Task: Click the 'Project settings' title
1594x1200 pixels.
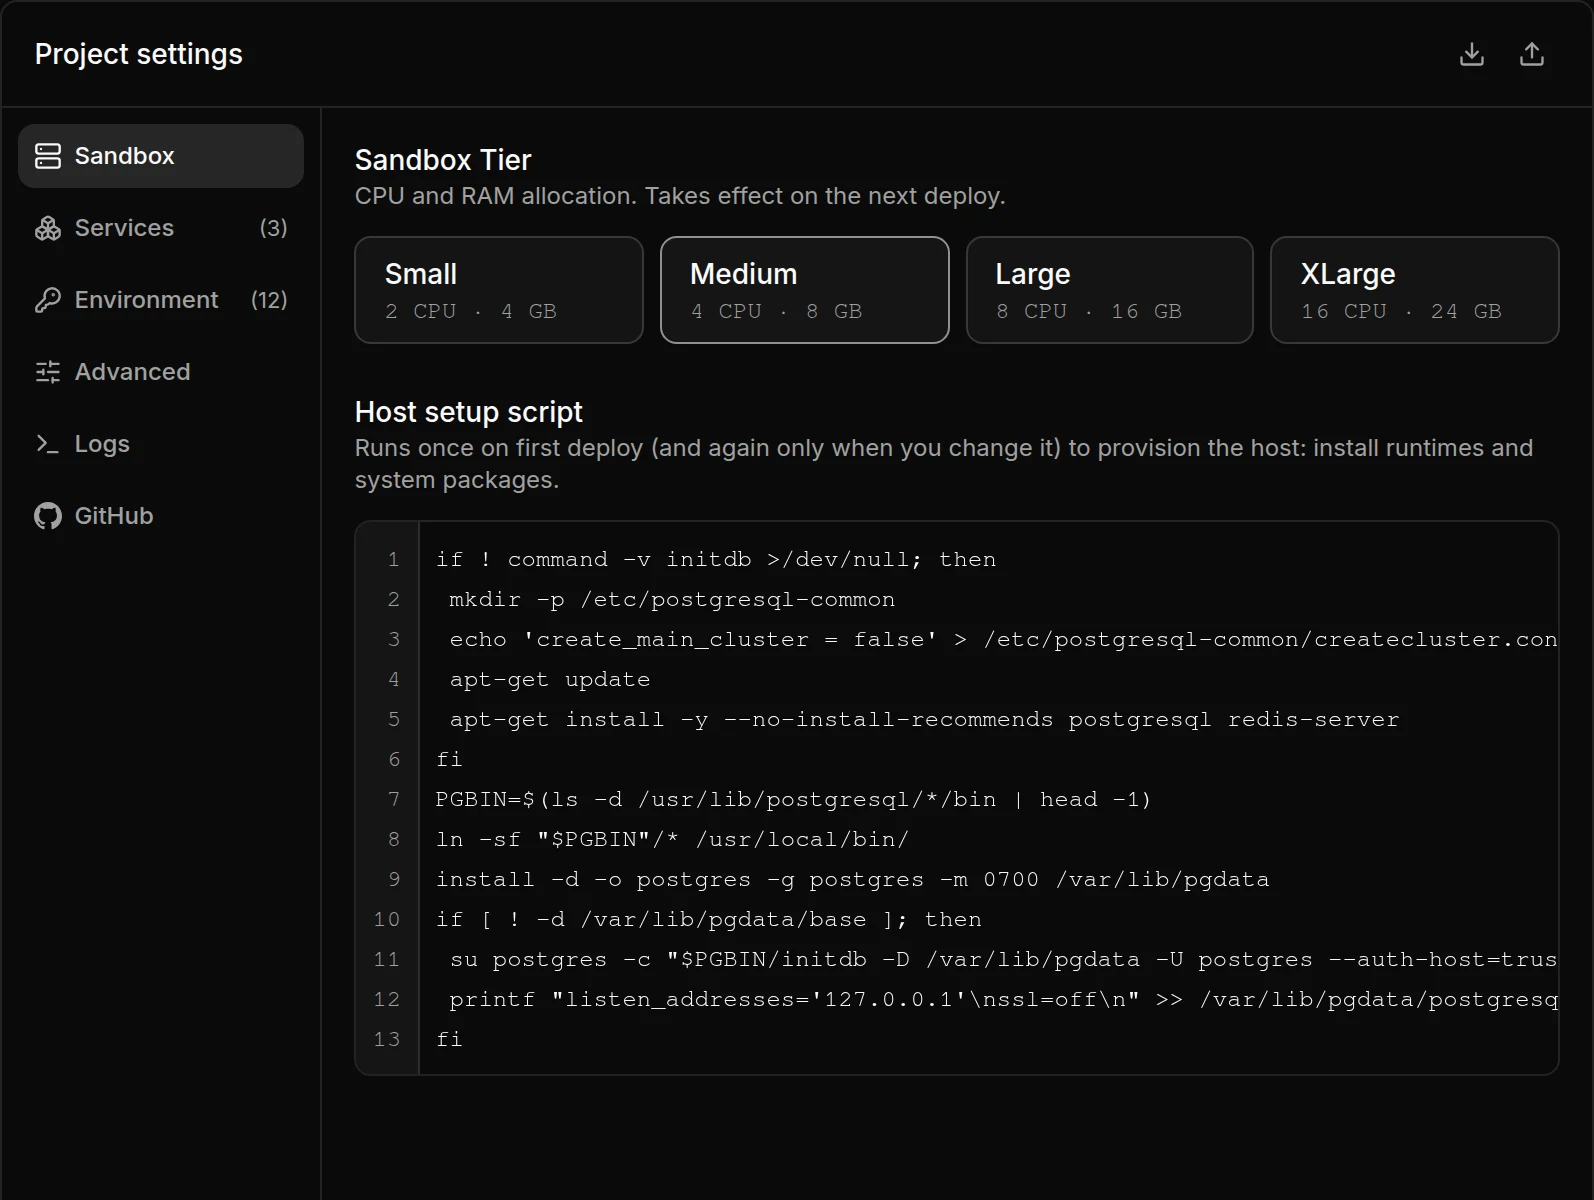Action: pyautogui.click(x=139, y=54)
